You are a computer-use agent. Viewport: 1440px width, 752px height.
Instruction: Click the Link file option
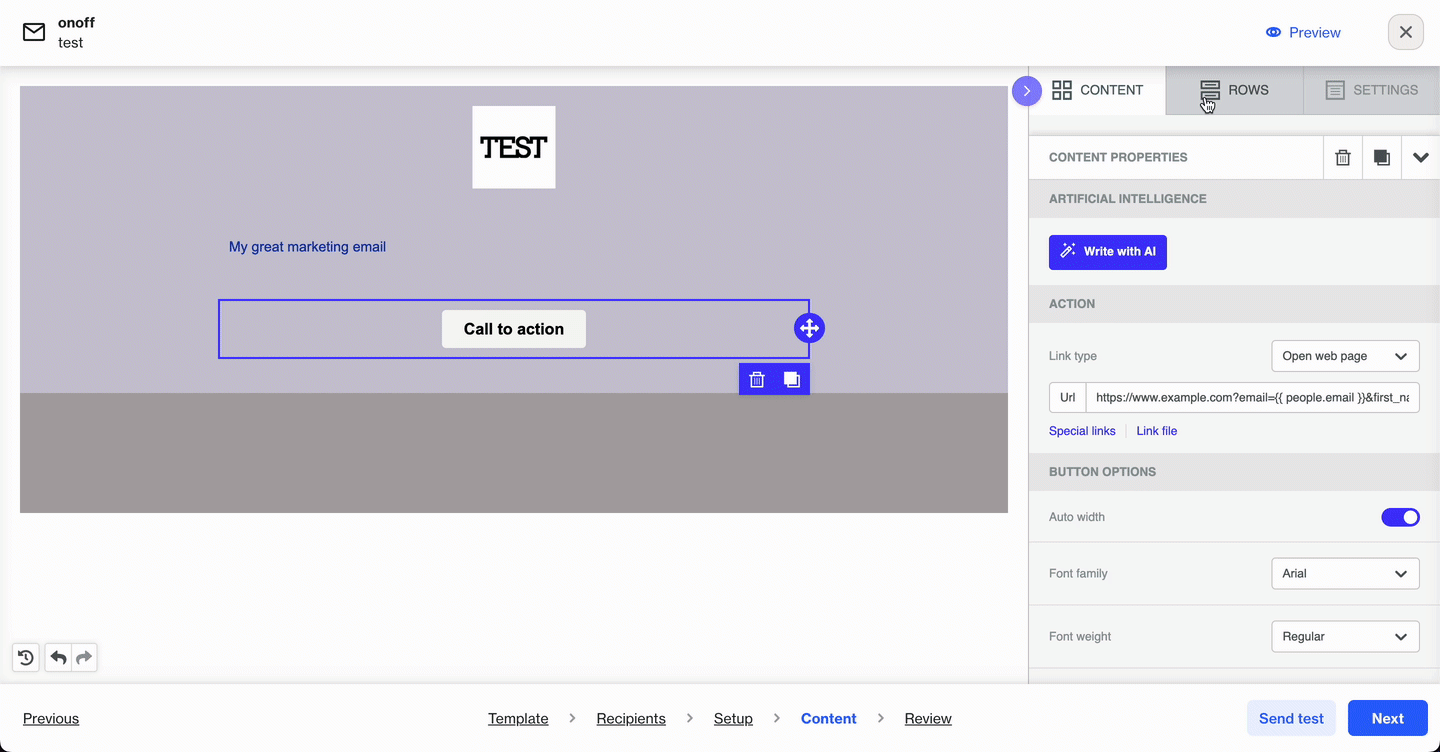1156,431
